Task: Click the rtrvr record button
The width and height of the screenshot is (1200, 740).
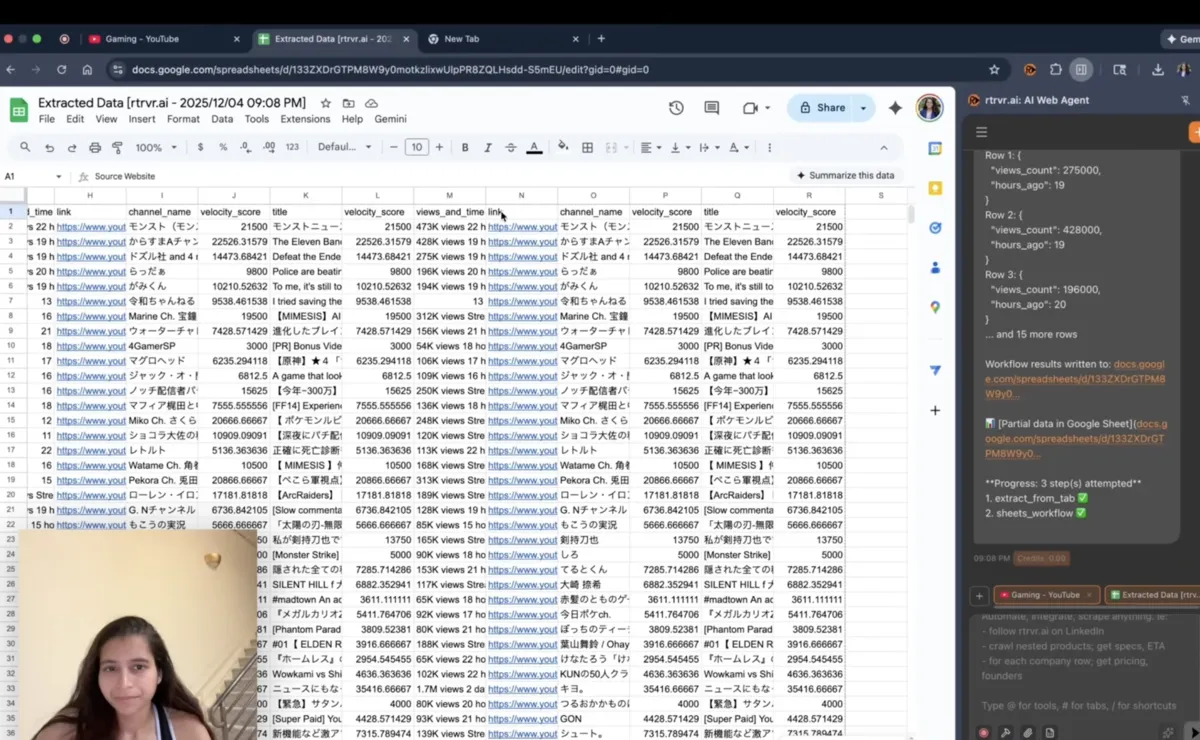Action: (984, 732)
